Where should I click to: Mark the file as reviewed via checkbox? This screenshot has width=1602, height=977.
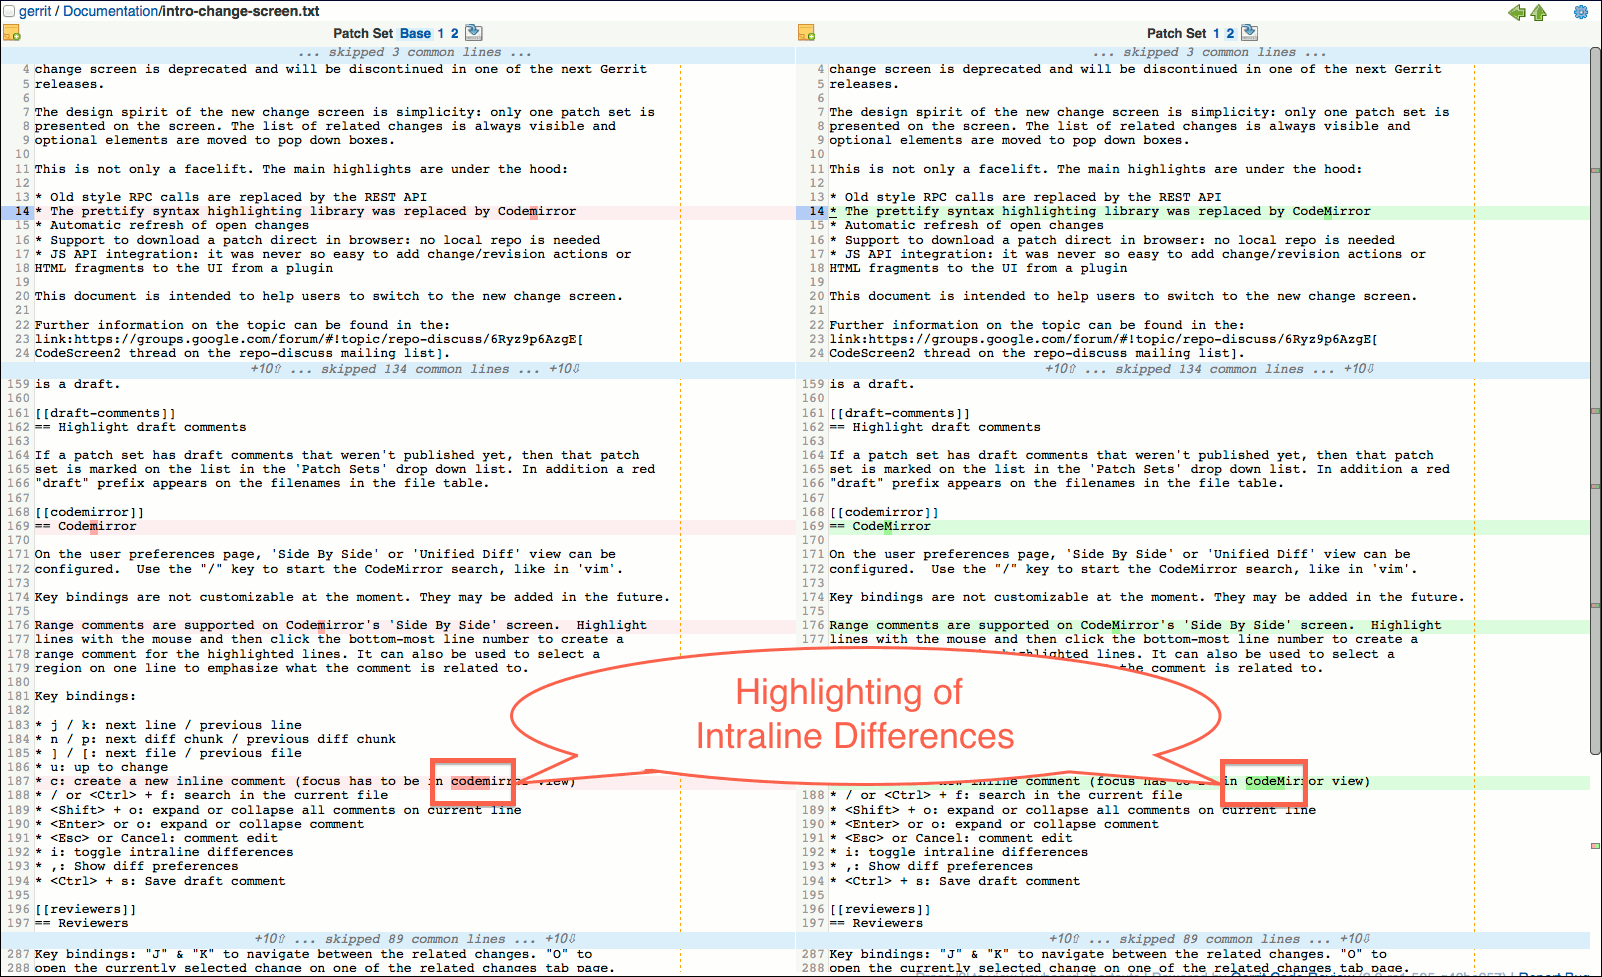[x=8, y=9]
